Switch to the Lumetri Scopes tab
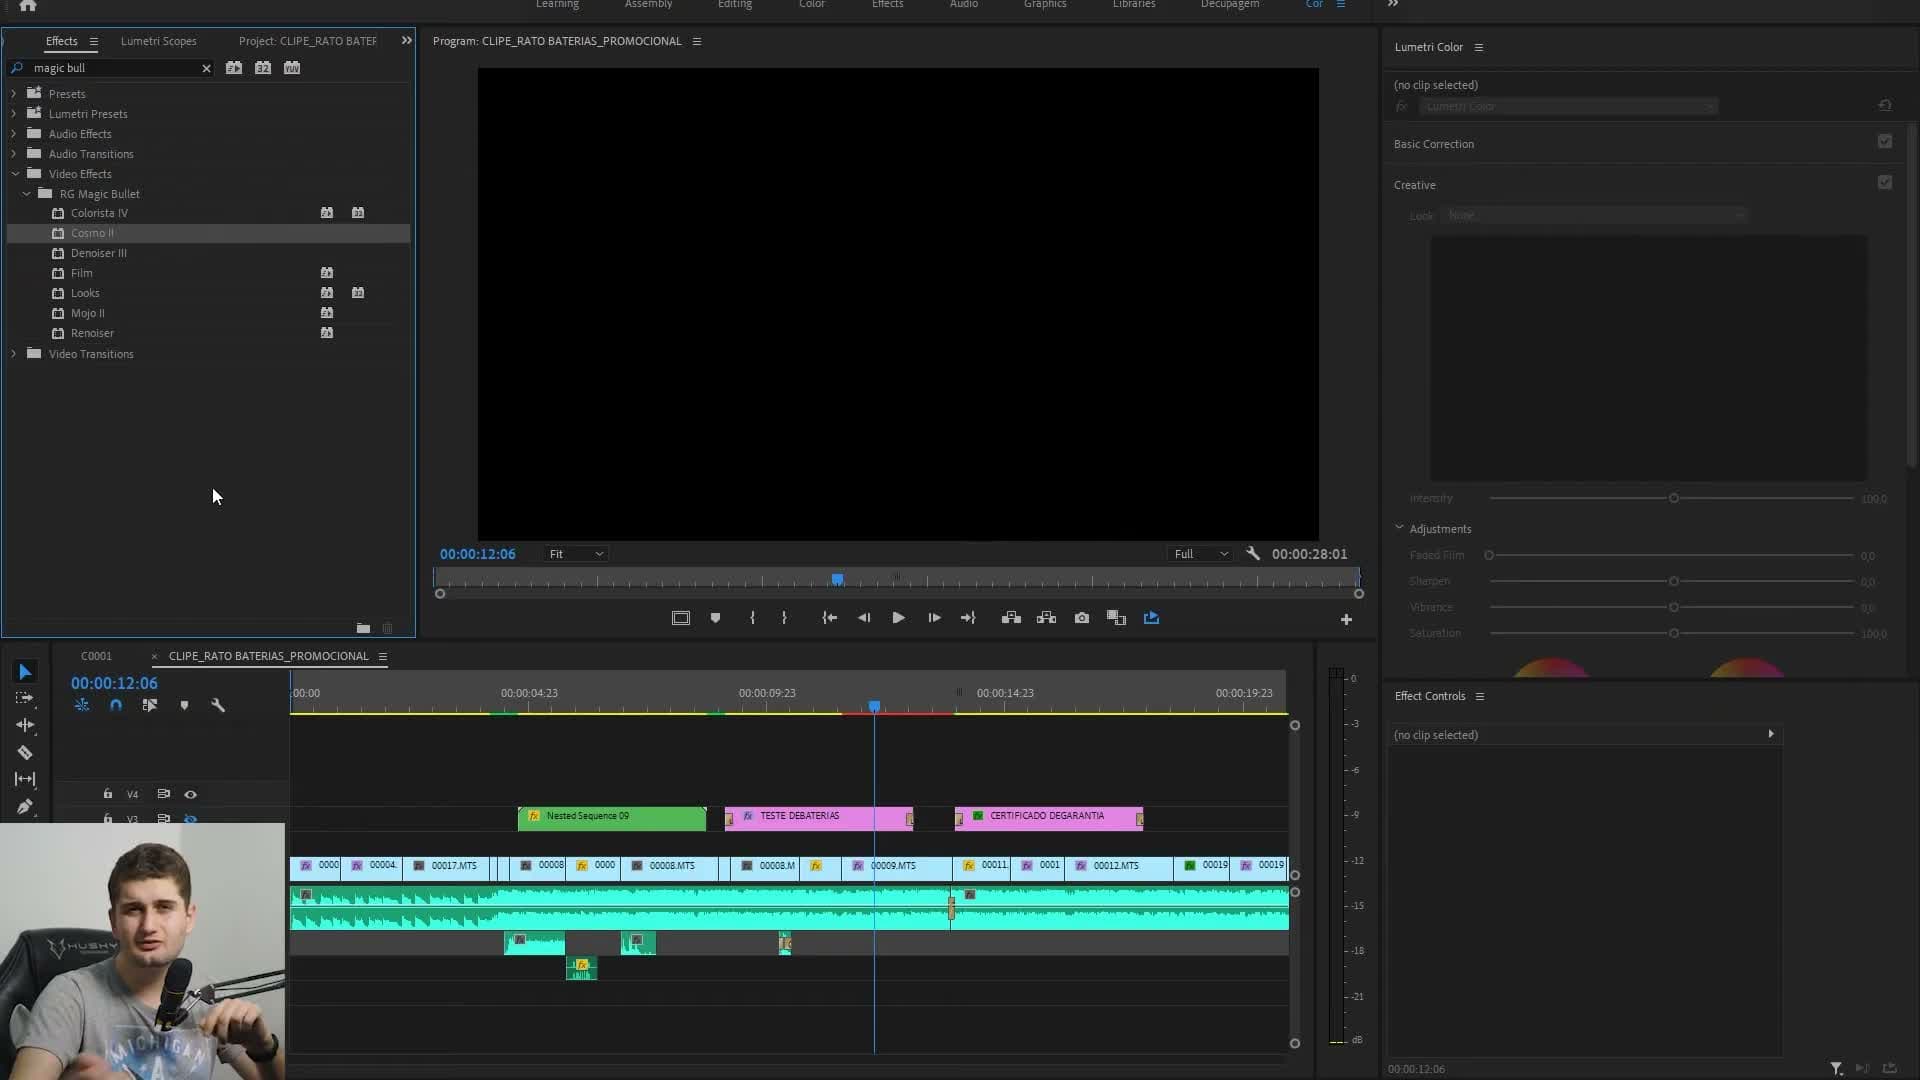 [158, 41]
